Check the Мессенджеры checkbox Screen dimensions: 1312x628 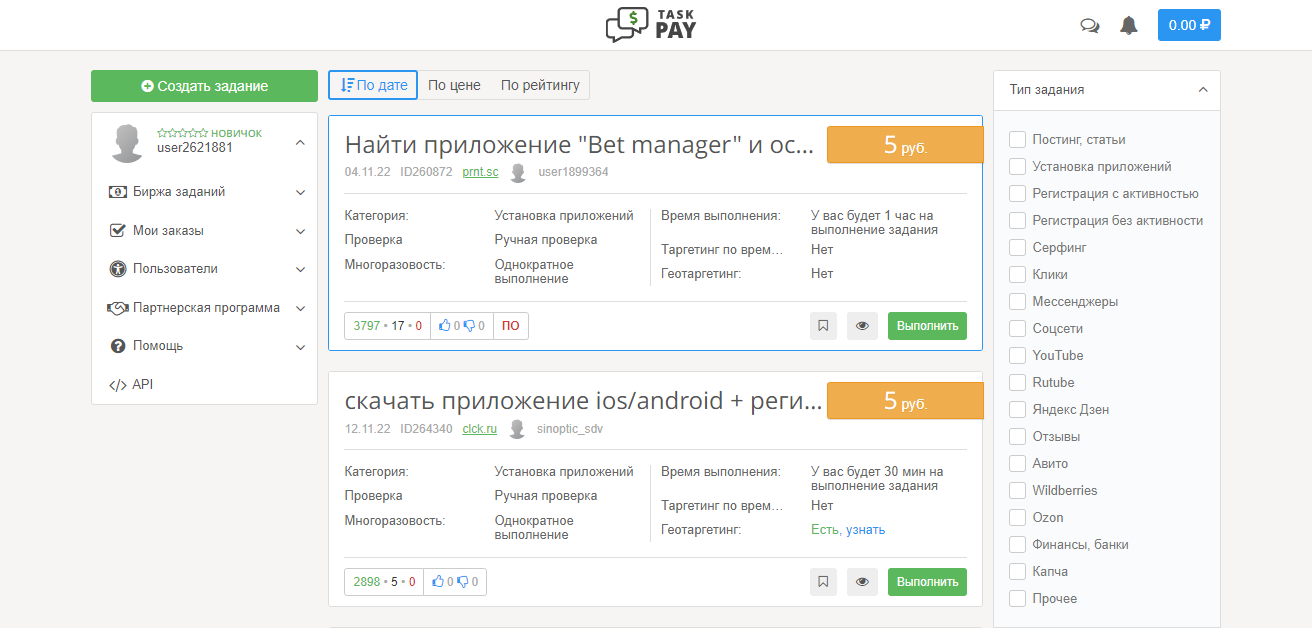pyautogui.click(x=1017, y=301)
